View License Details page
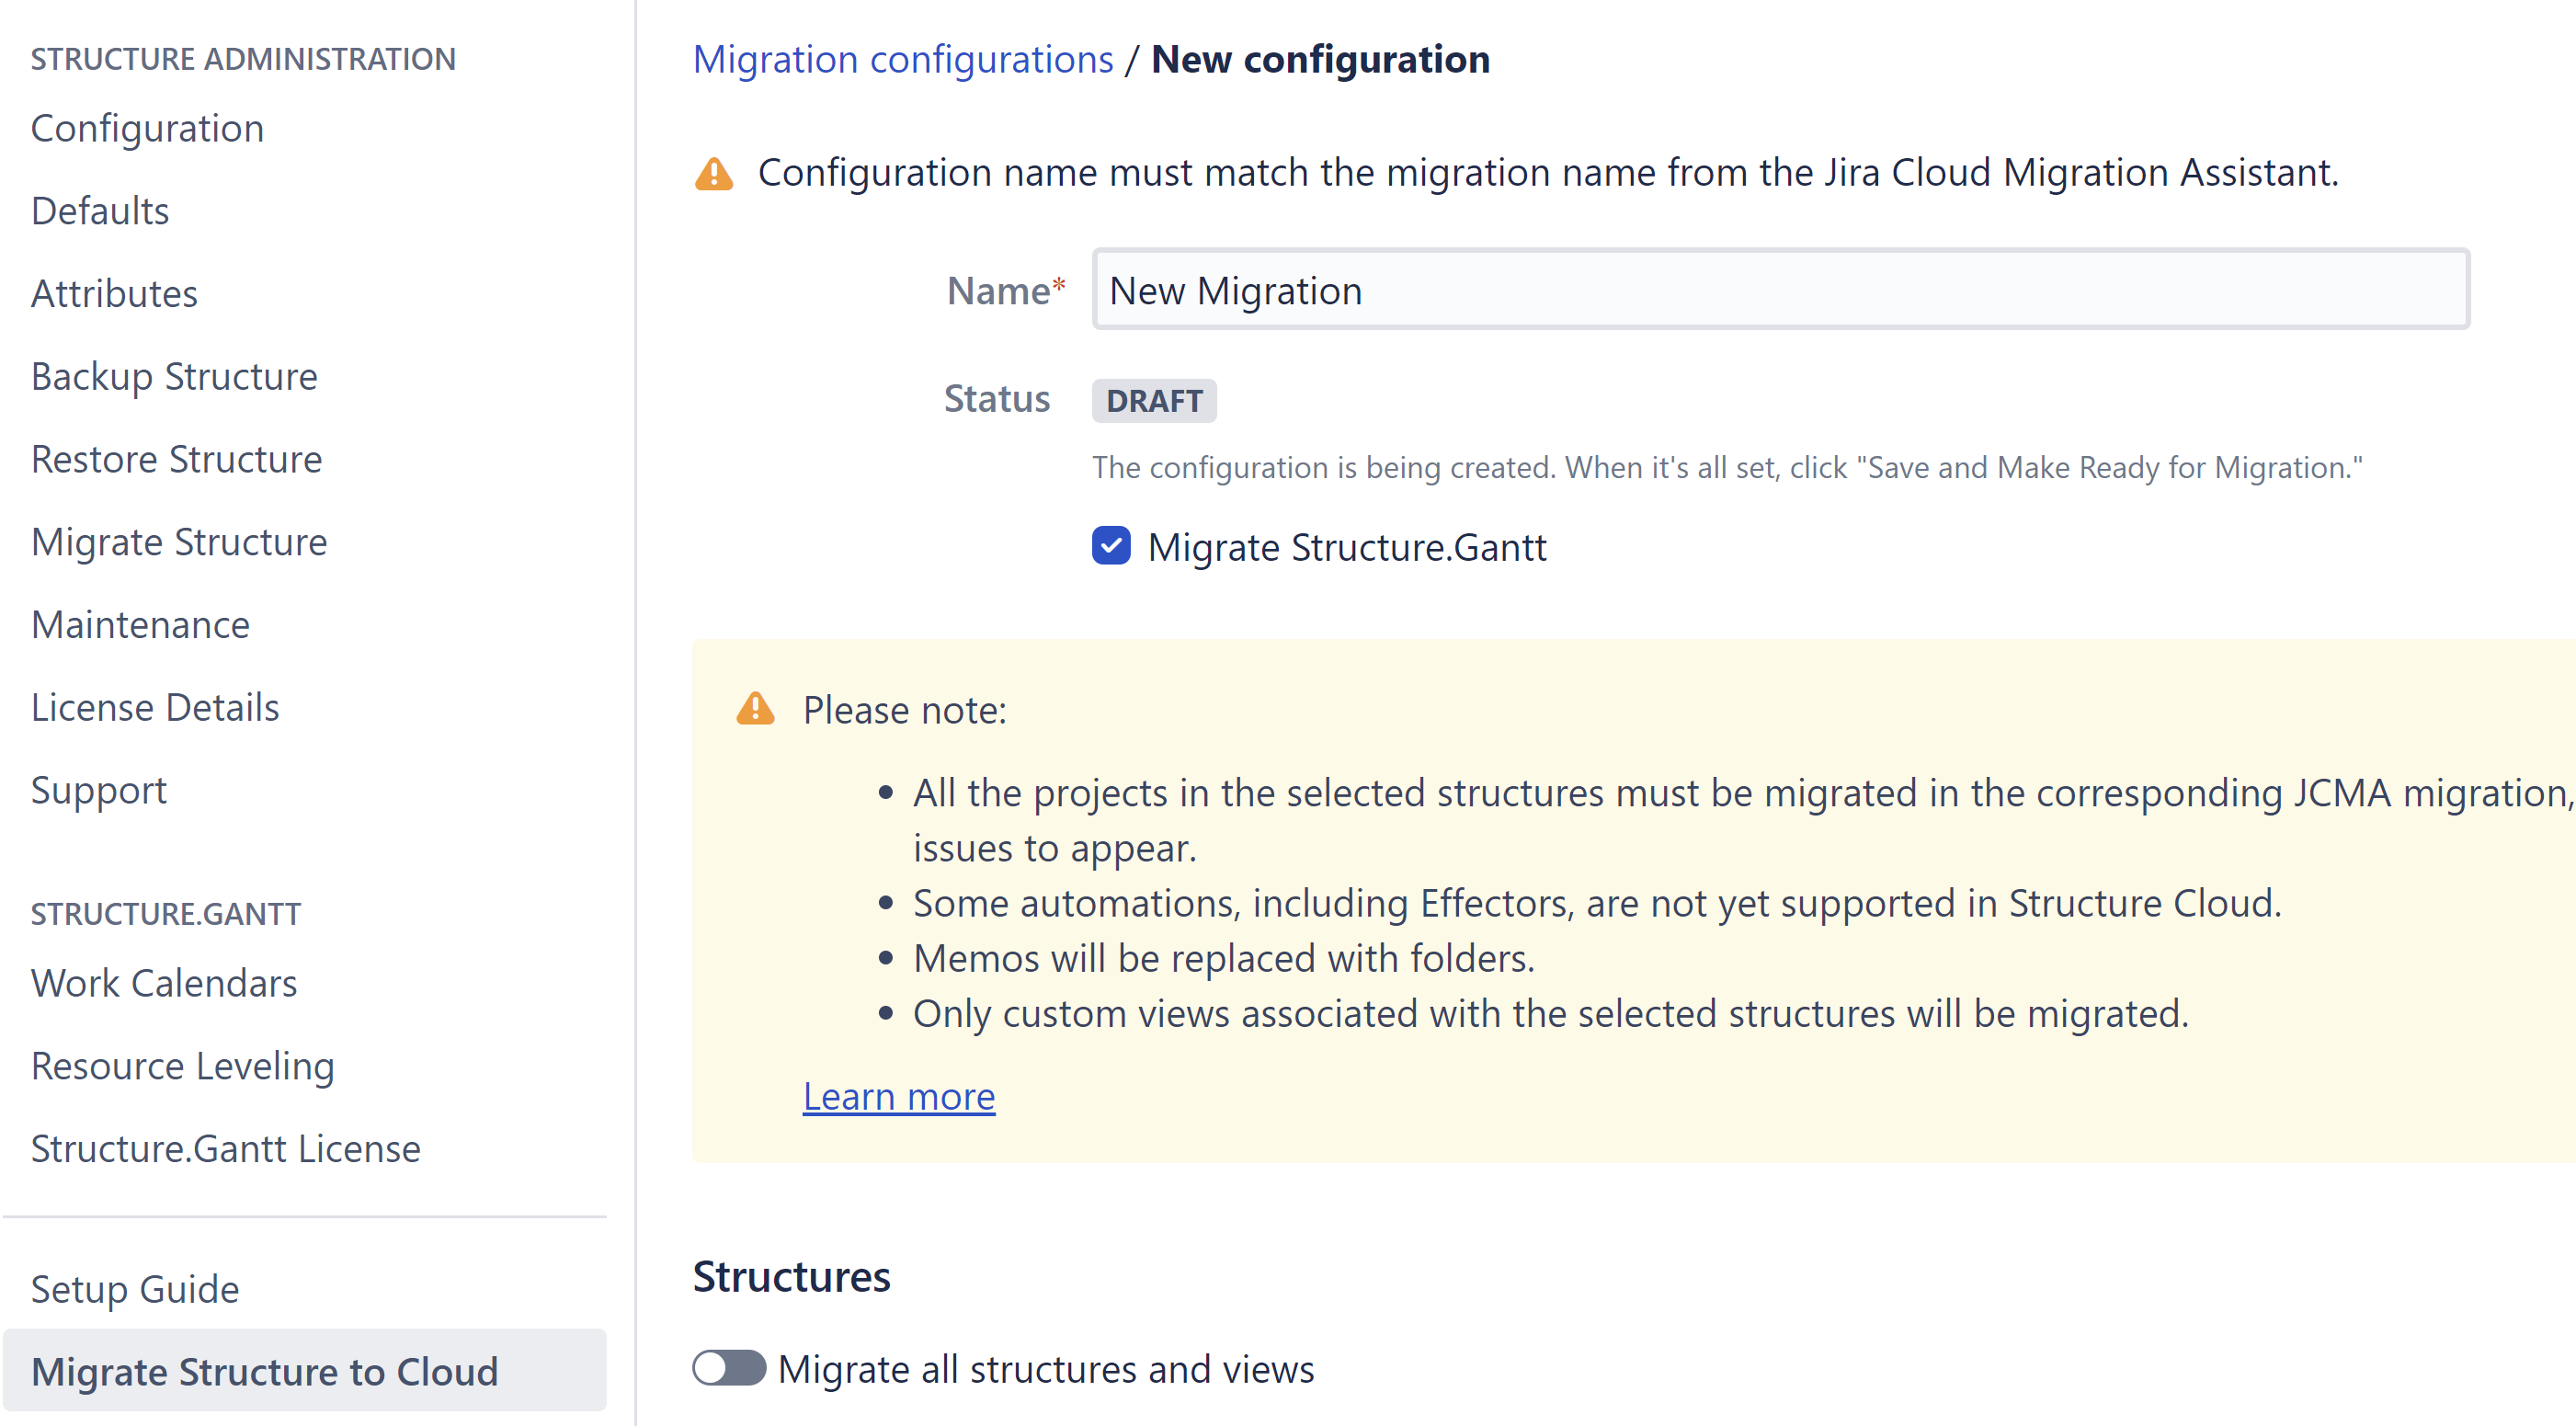The image size is (2576, 1426). (x=155, y=707)
